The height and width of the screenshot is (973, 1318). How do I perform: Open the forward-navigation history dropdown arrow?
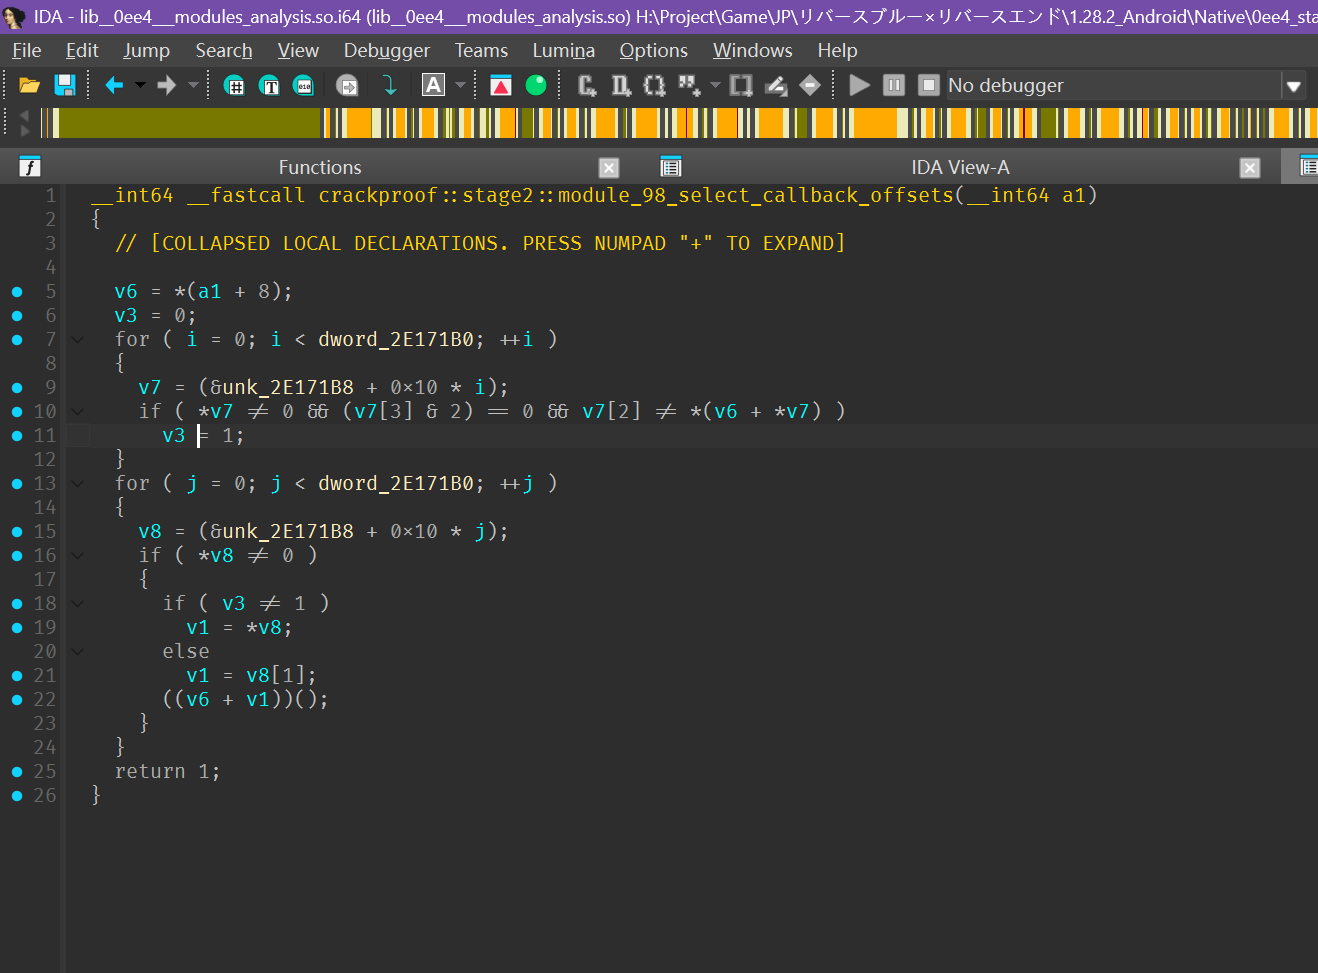[193, 86]
